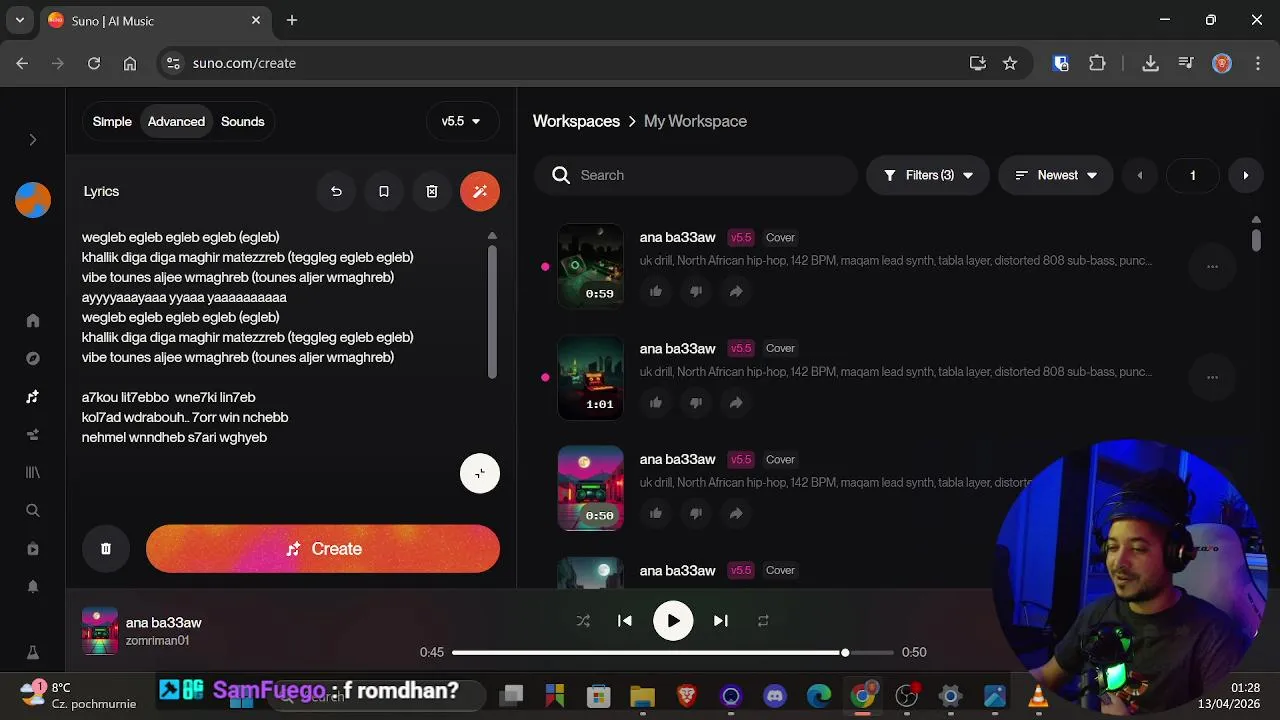Play the 1:01 ana ba33aw thumbnail

pyautogui.click(x=590, y=377)
